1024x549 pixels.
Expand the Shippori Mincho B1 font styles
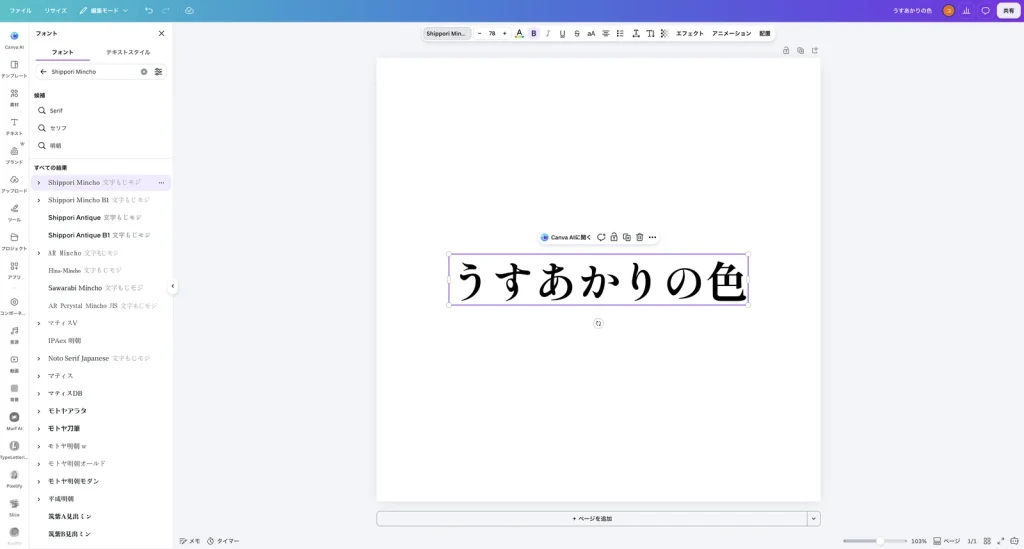pyautogui.click(x=39, y=200)
